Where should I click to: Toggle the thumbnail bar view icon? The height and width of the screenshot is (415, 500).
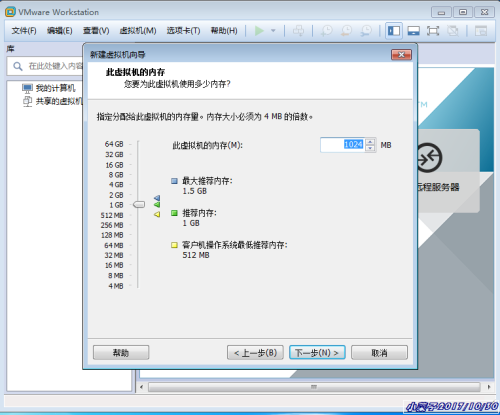point(413,31)
